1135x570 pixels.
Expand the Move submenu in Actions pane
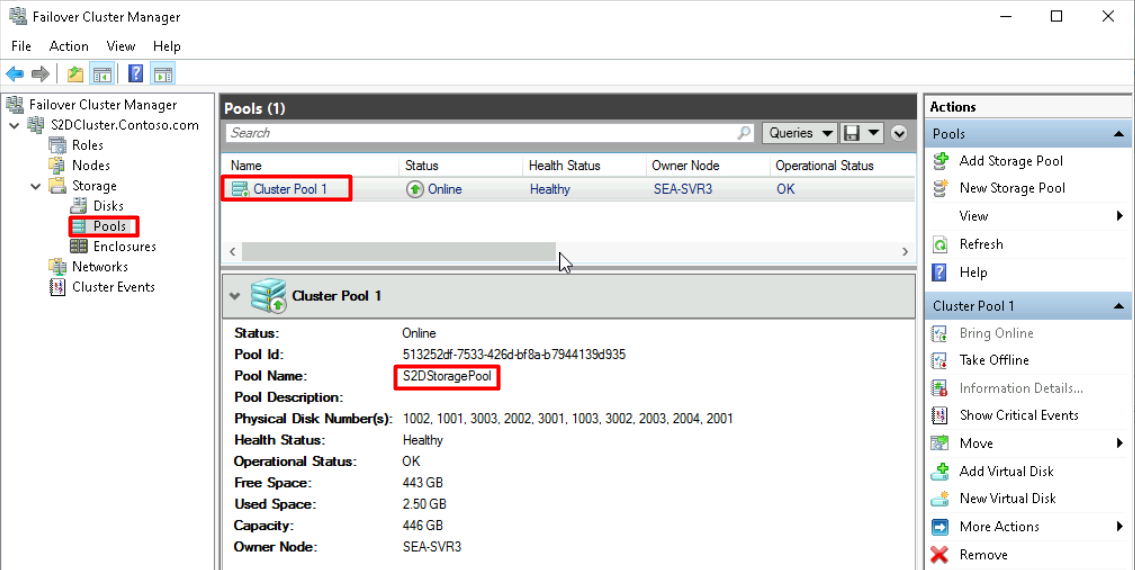[x=1121, y=443]
